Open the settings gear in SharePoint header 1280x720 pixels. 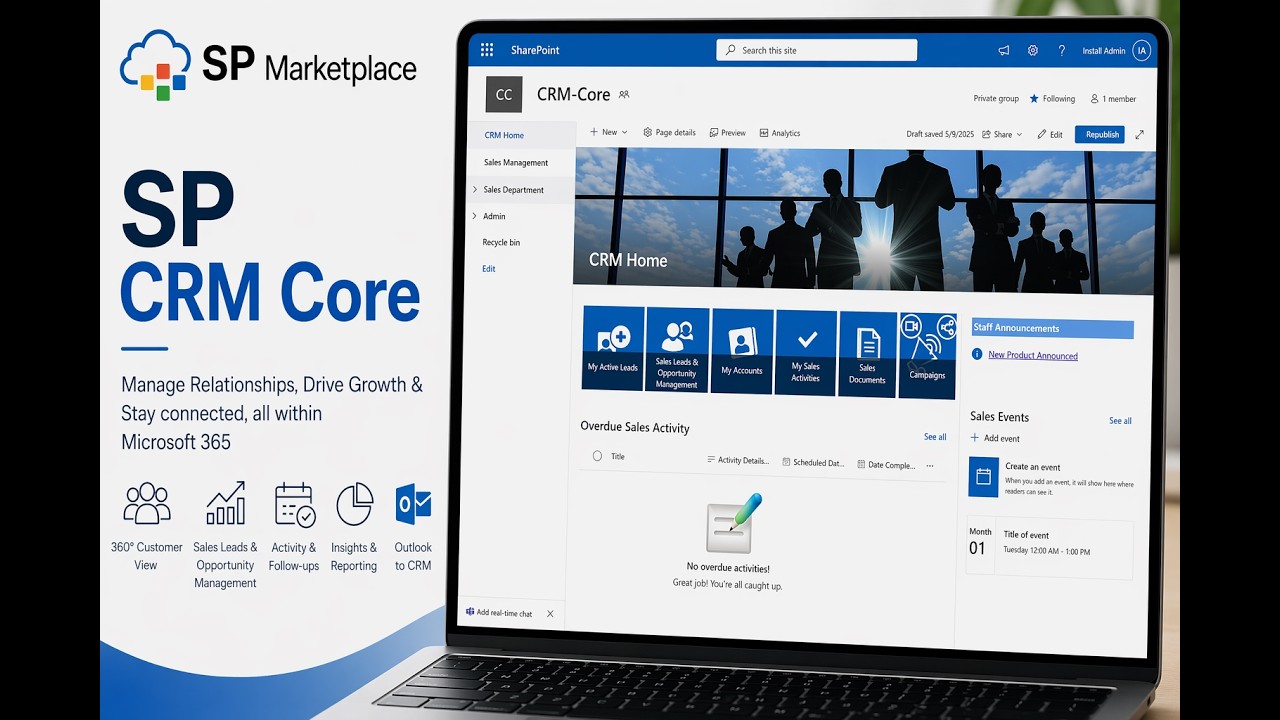[1033, 51]
